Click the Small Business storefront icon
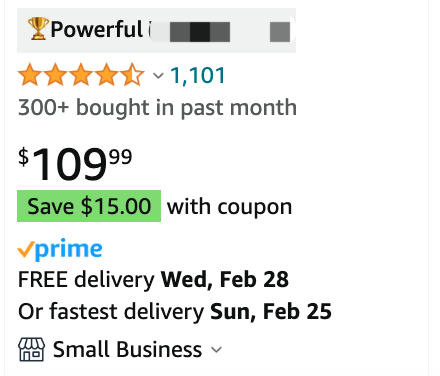 (31, 349)
